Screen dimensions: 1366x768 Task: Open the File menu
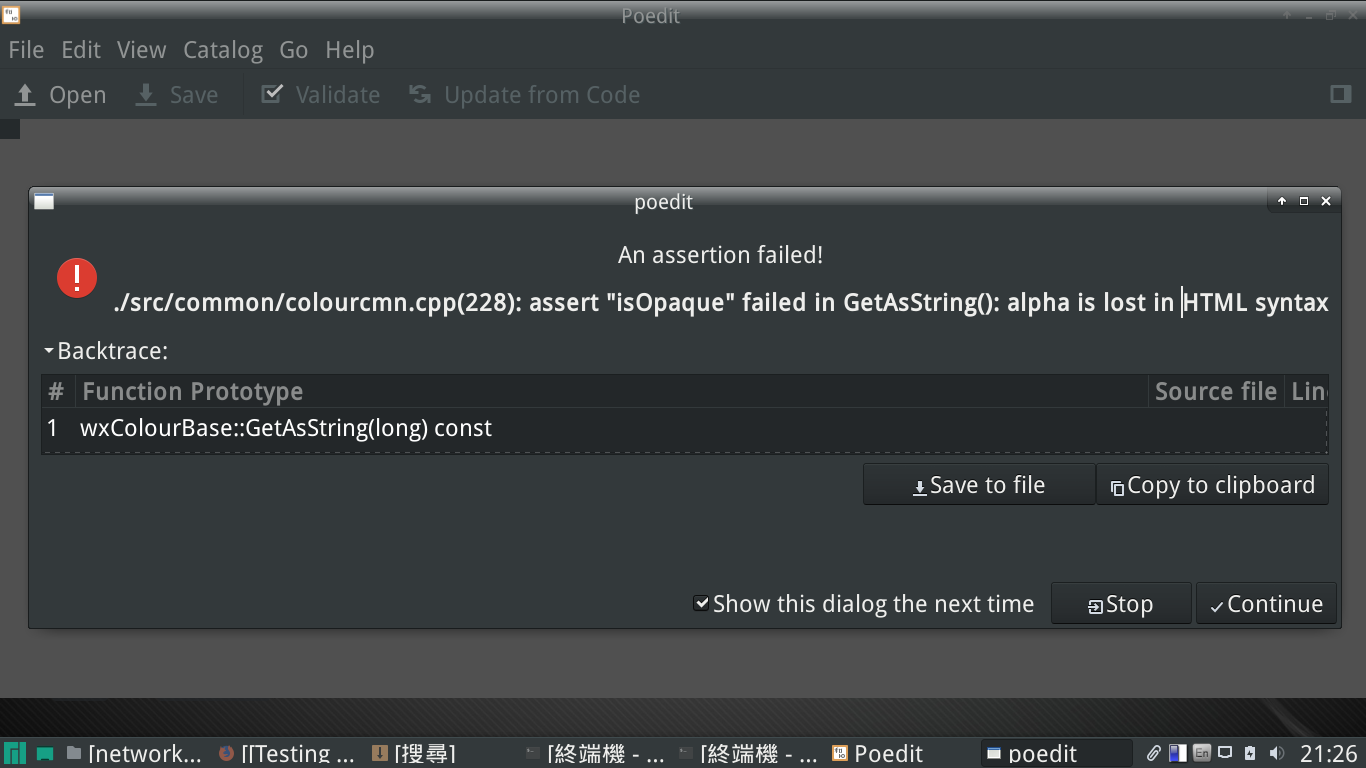coord(26,50)
